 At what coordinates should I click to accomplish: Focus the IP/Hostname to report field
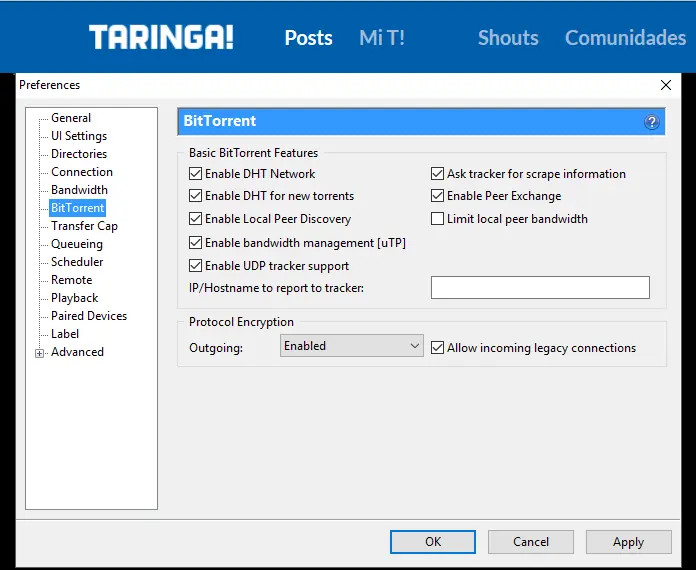click(x=540, y=288)
